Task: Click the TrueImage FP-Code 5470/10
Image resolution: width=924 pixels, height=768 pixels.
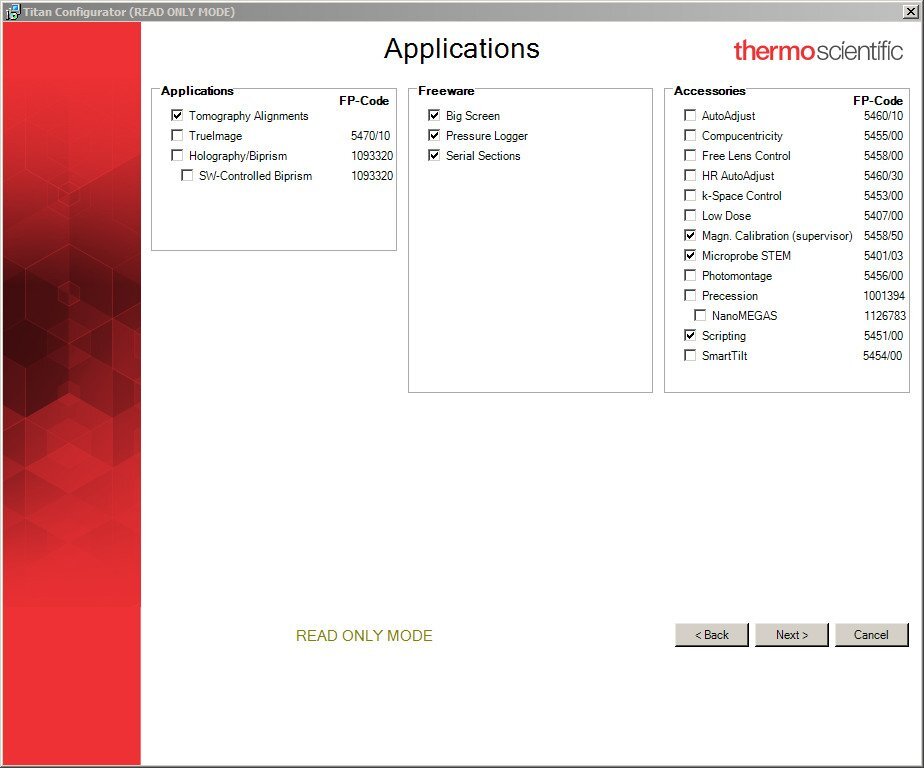Action: click(x=371, y=136)
